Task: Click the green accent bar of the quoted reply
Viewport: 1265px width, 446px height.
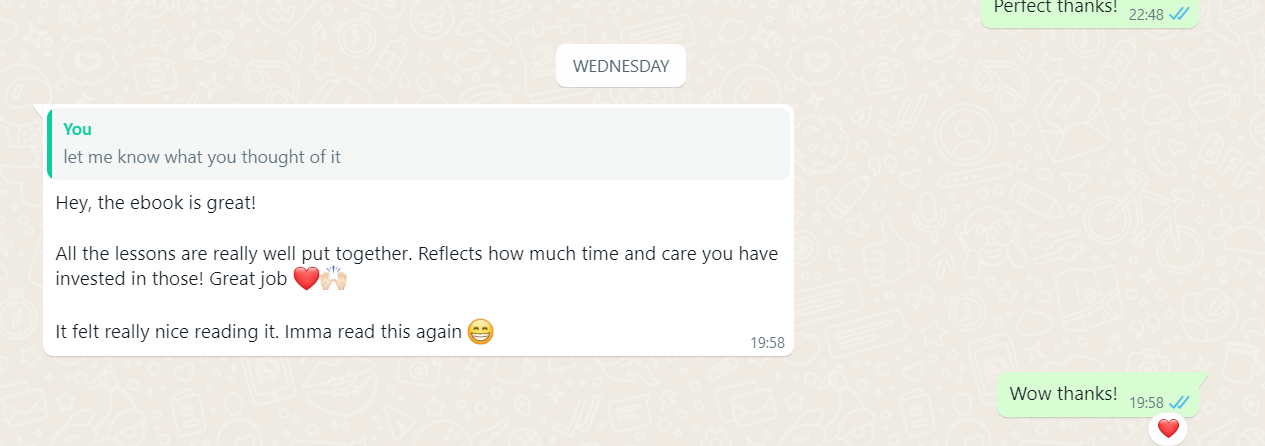Action: pyautogui.click(x=49, y=144)
